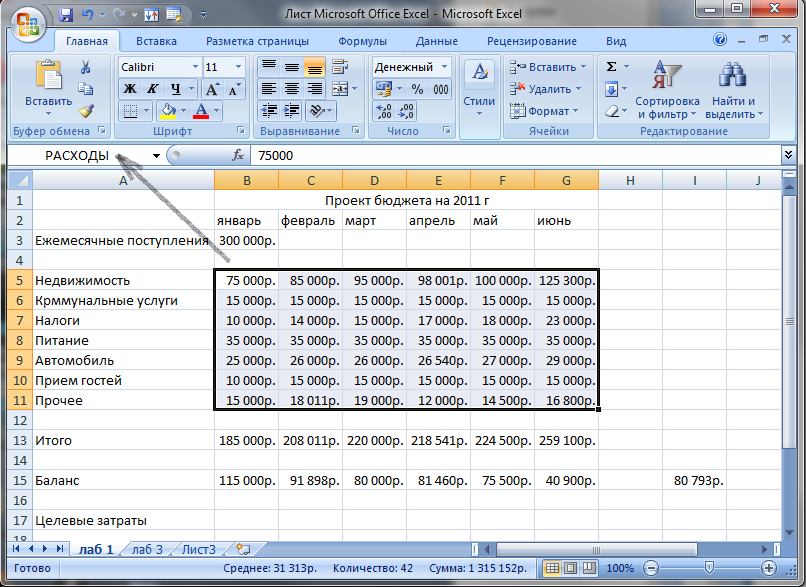
Task: Switch to Разметка страницы tab
Action: (x=257, y=41)
